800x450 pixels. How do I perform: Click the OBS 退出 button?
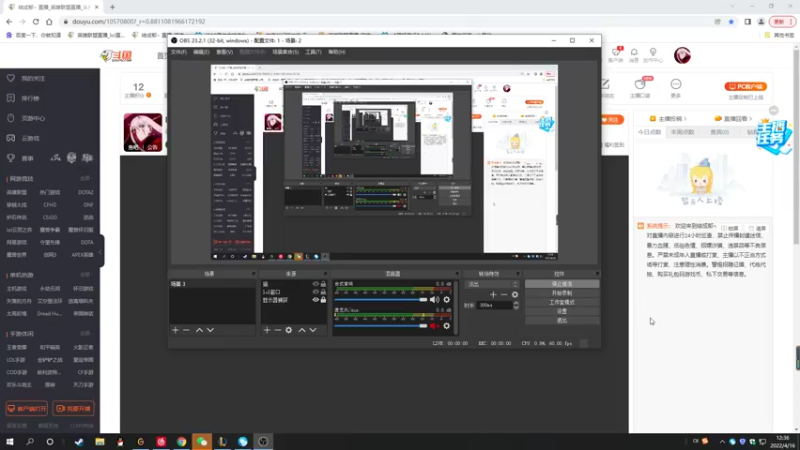pyautogui.click(x=562, y=320)
